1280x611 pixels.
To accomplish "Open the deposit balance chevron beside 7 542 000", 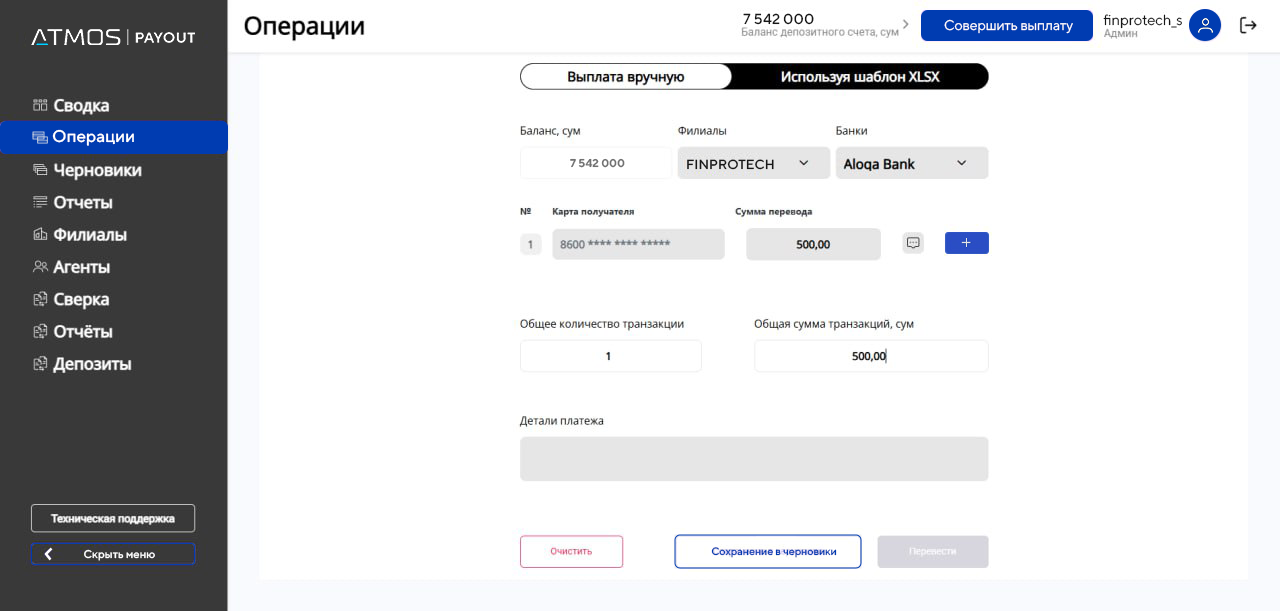I will pyautogui.click(x=908, y=22).
